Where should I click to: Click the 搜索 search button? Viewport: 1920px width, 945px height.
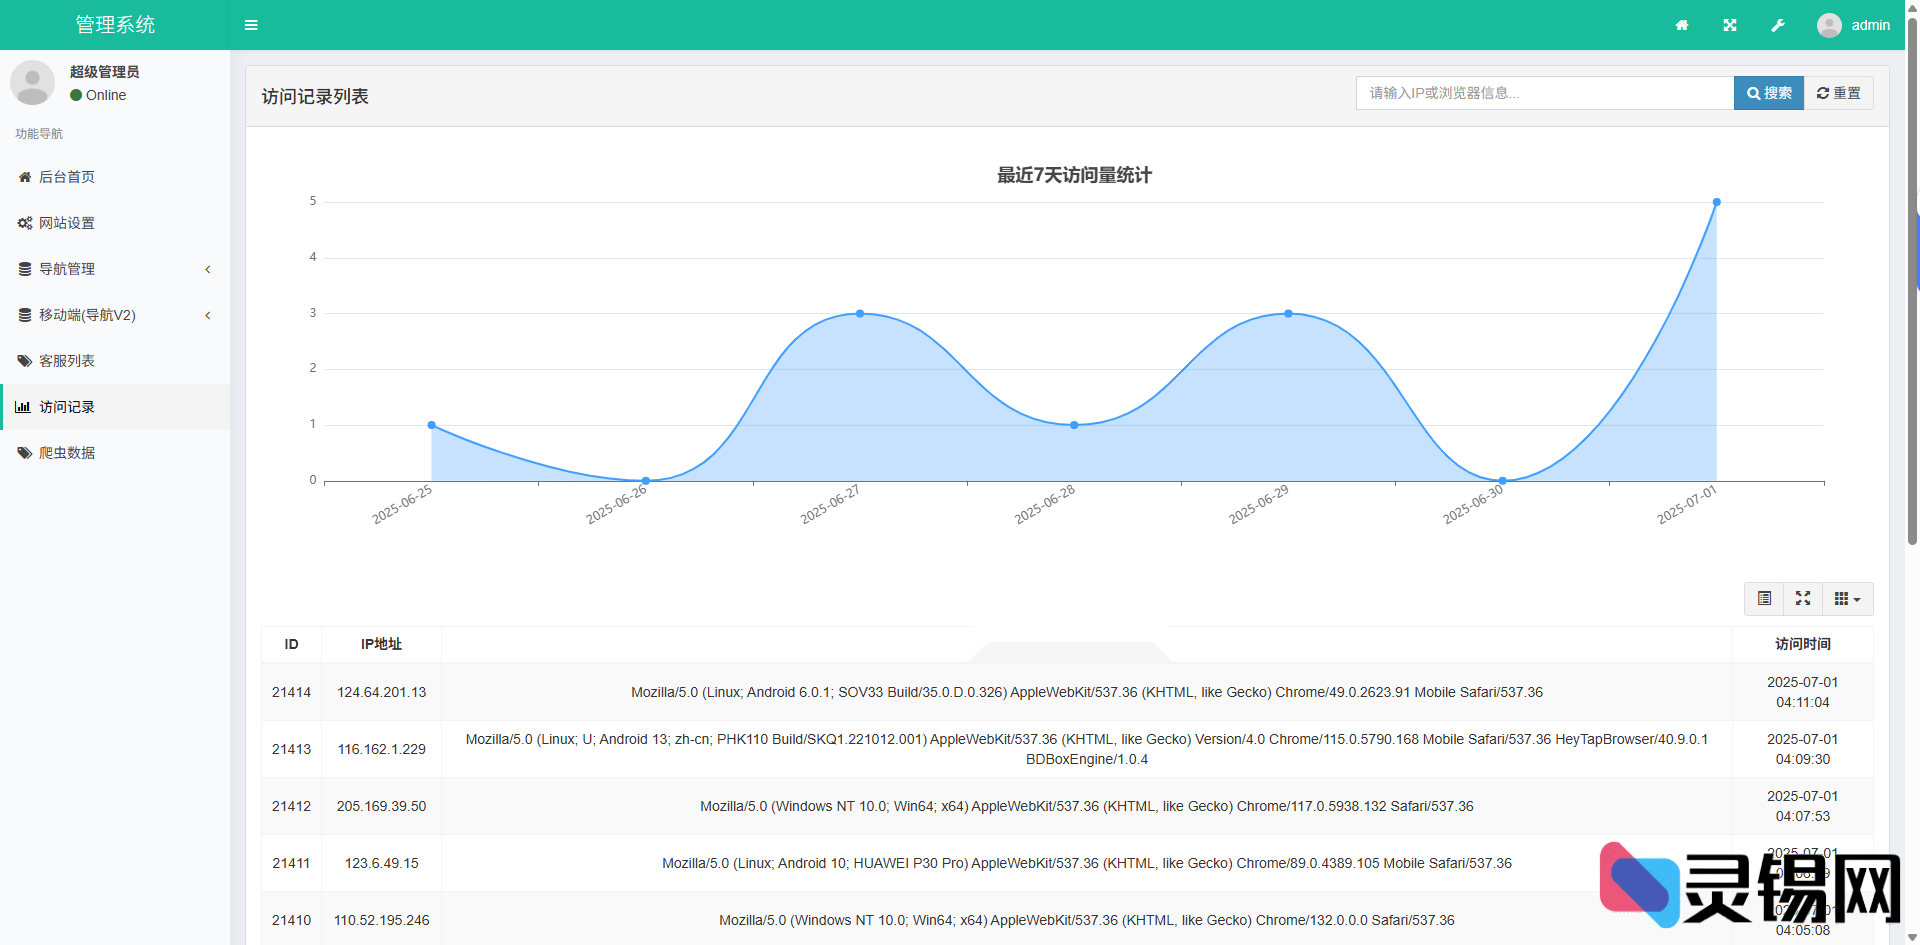1768,92
